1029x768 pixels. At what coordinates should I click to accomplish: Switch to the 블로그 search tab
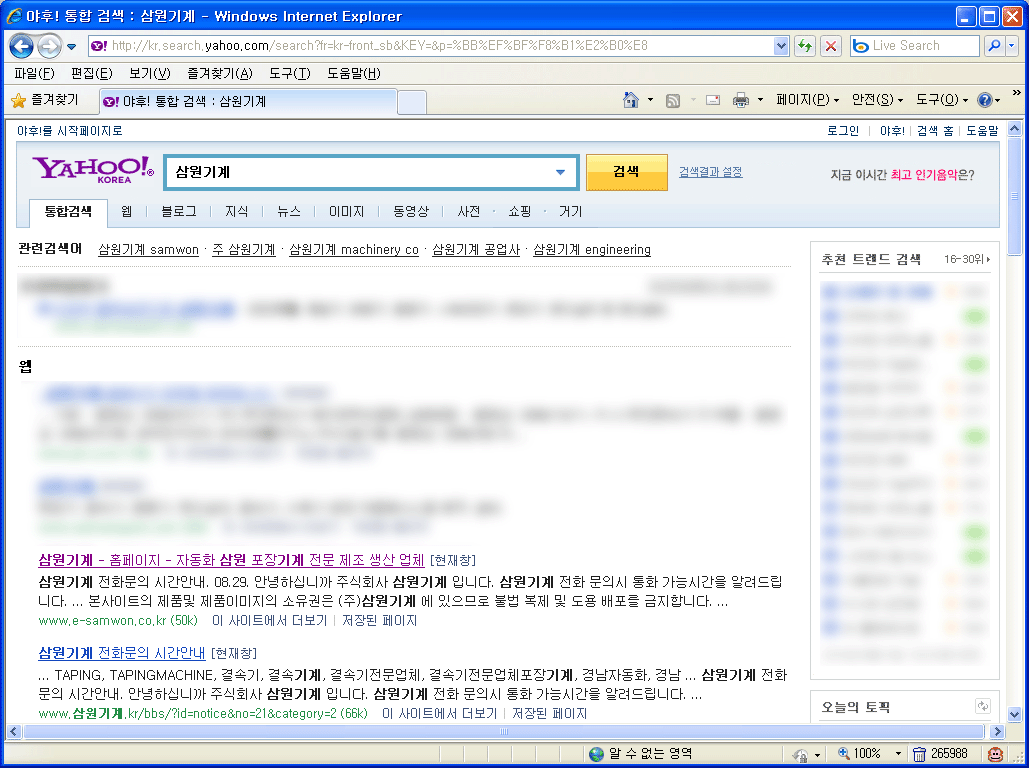click(178, 211)
